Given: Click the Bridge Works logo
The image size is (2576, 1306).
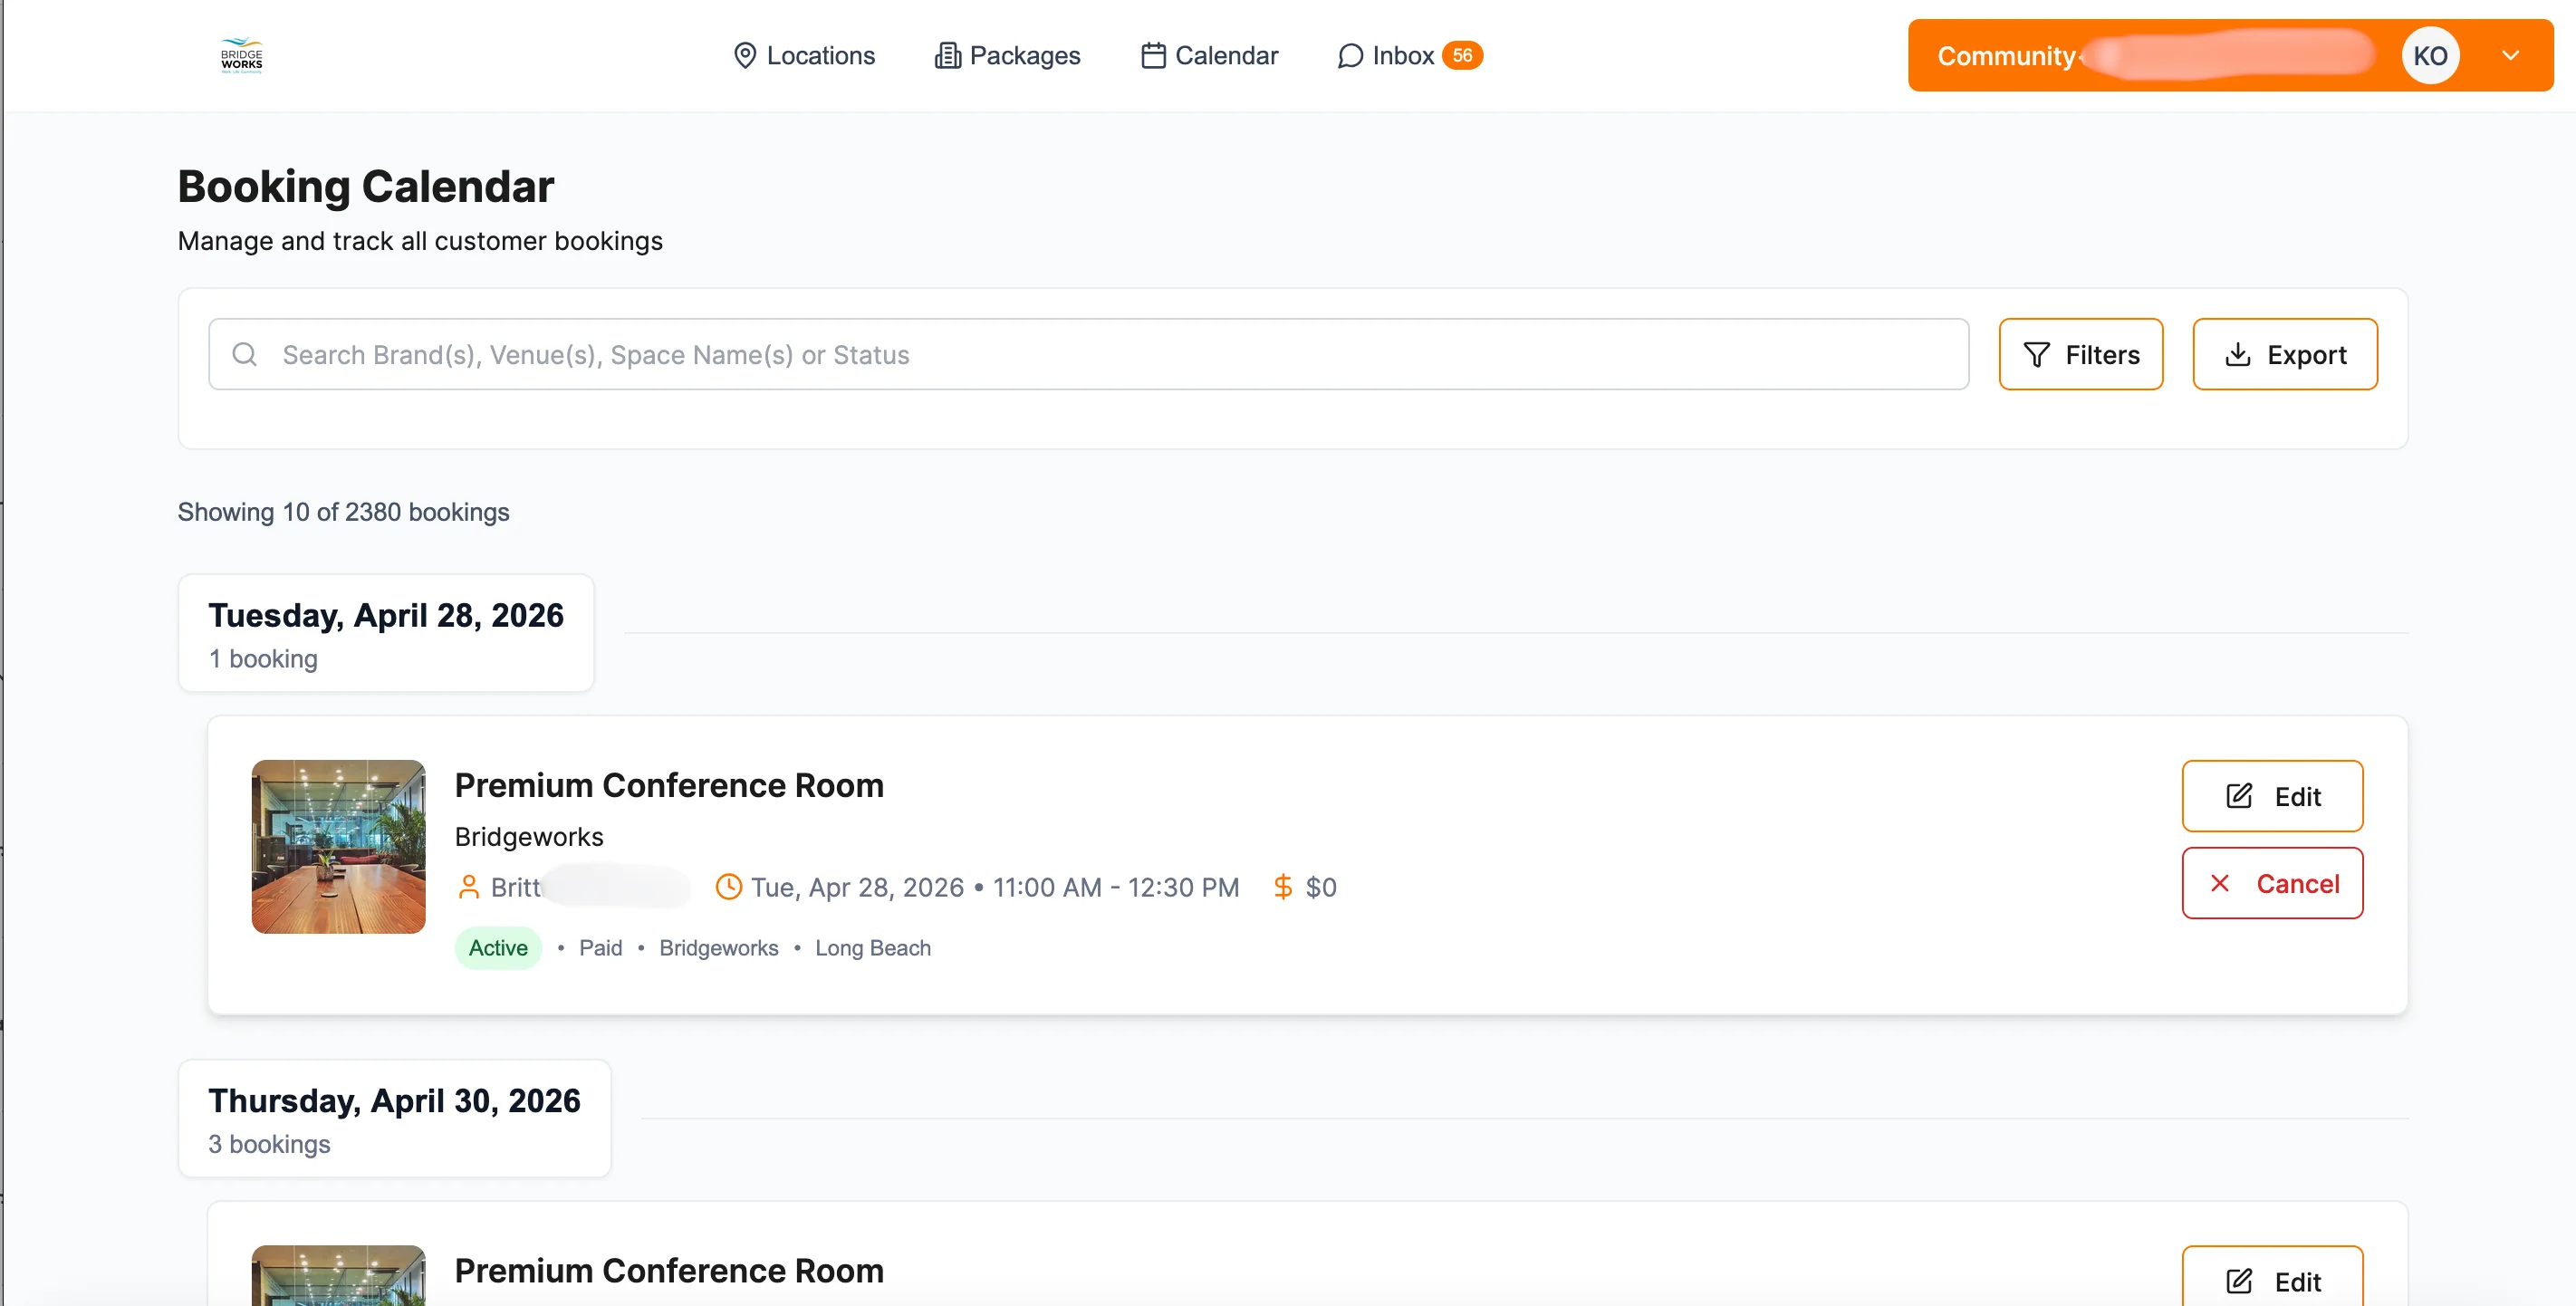Looking at the screenshot, I should point(241,56).
